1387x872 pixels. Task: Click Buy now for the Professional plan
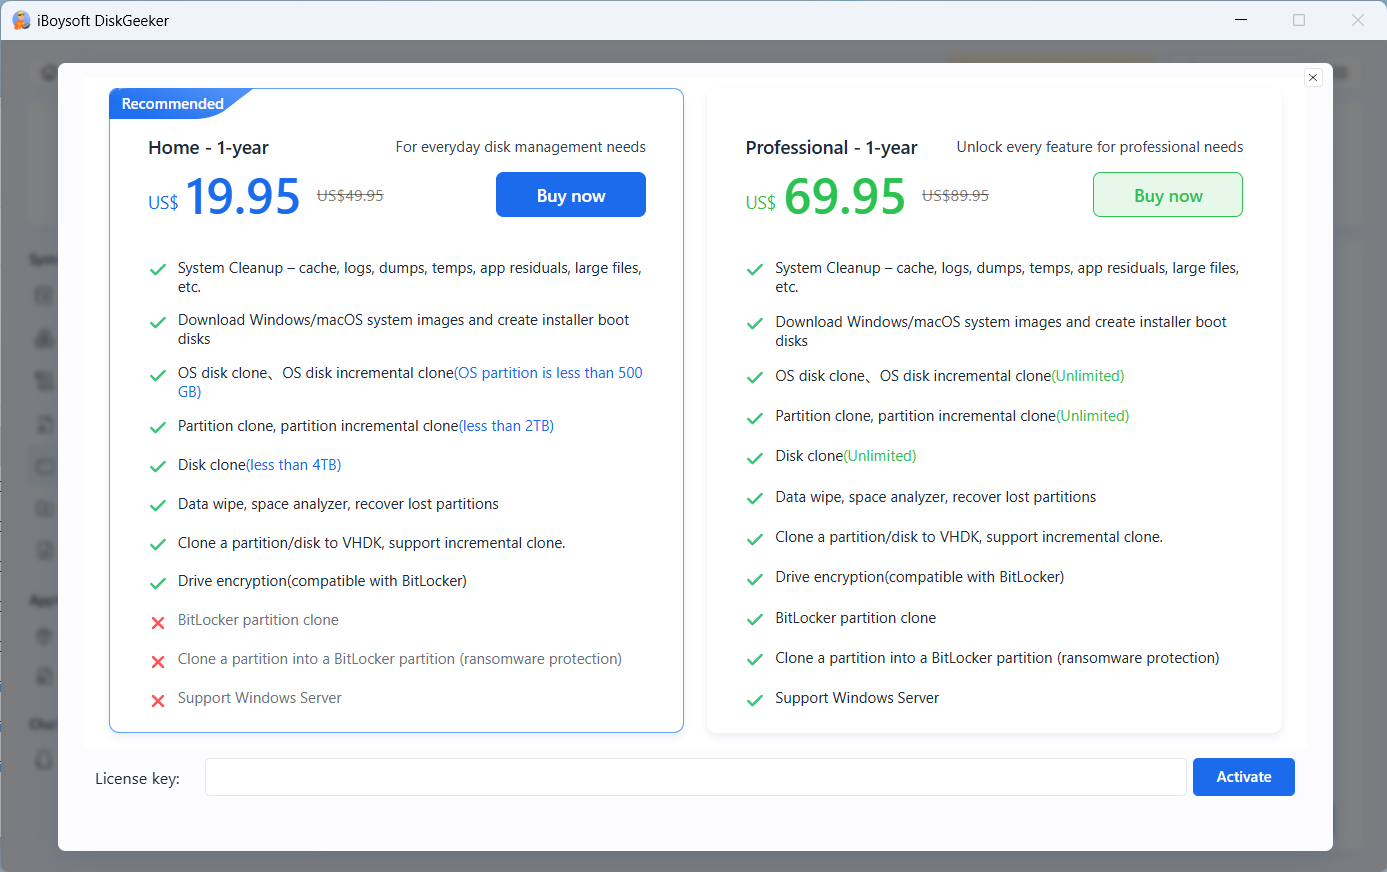[x=1168, y=195]
